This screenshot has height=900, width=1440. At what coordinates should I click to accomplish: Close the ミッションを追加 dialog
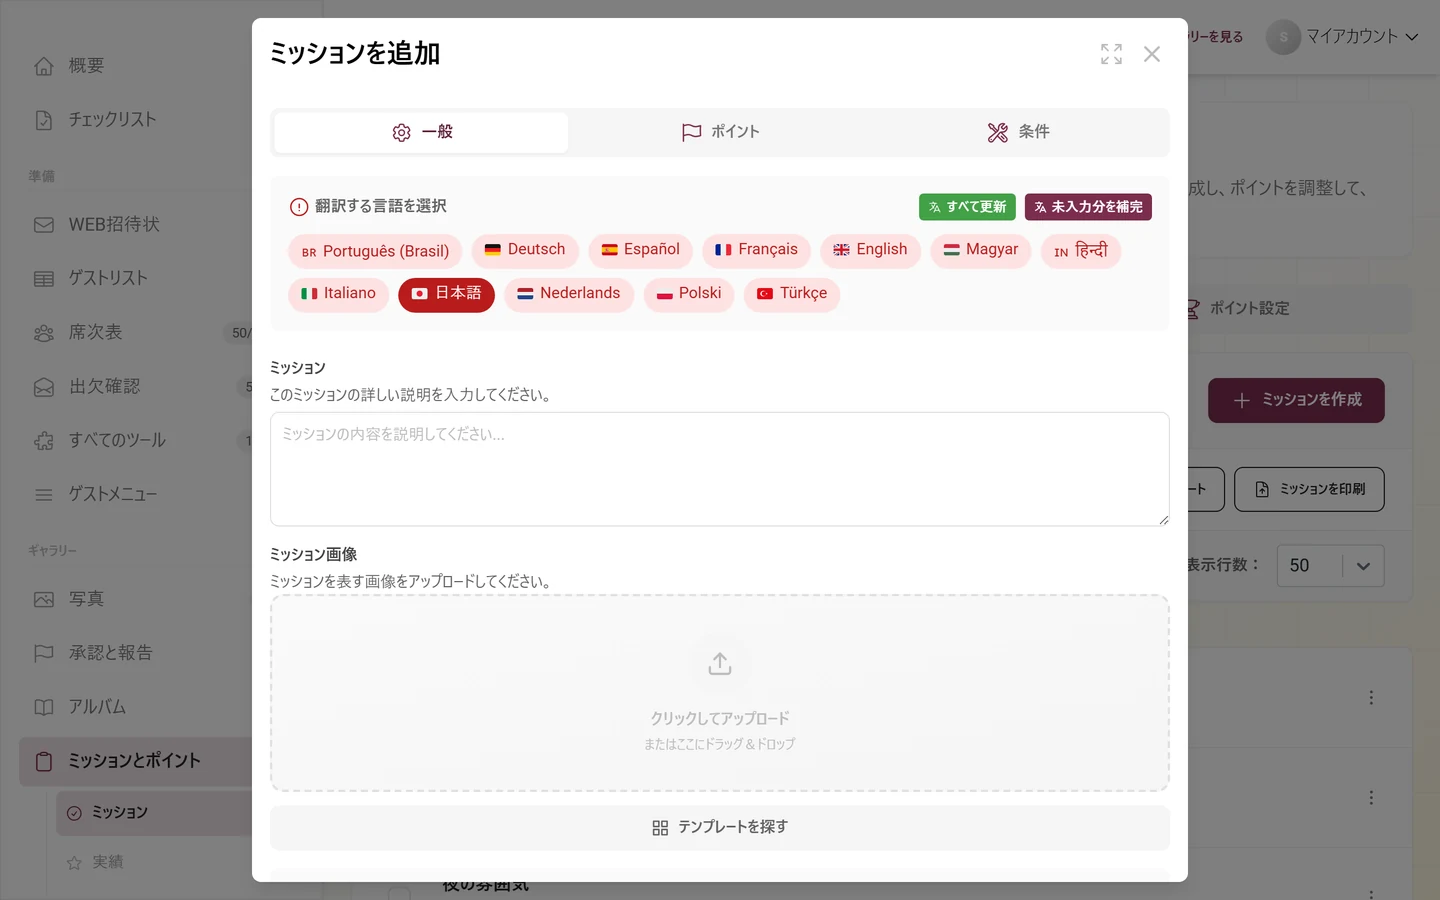1152,54
